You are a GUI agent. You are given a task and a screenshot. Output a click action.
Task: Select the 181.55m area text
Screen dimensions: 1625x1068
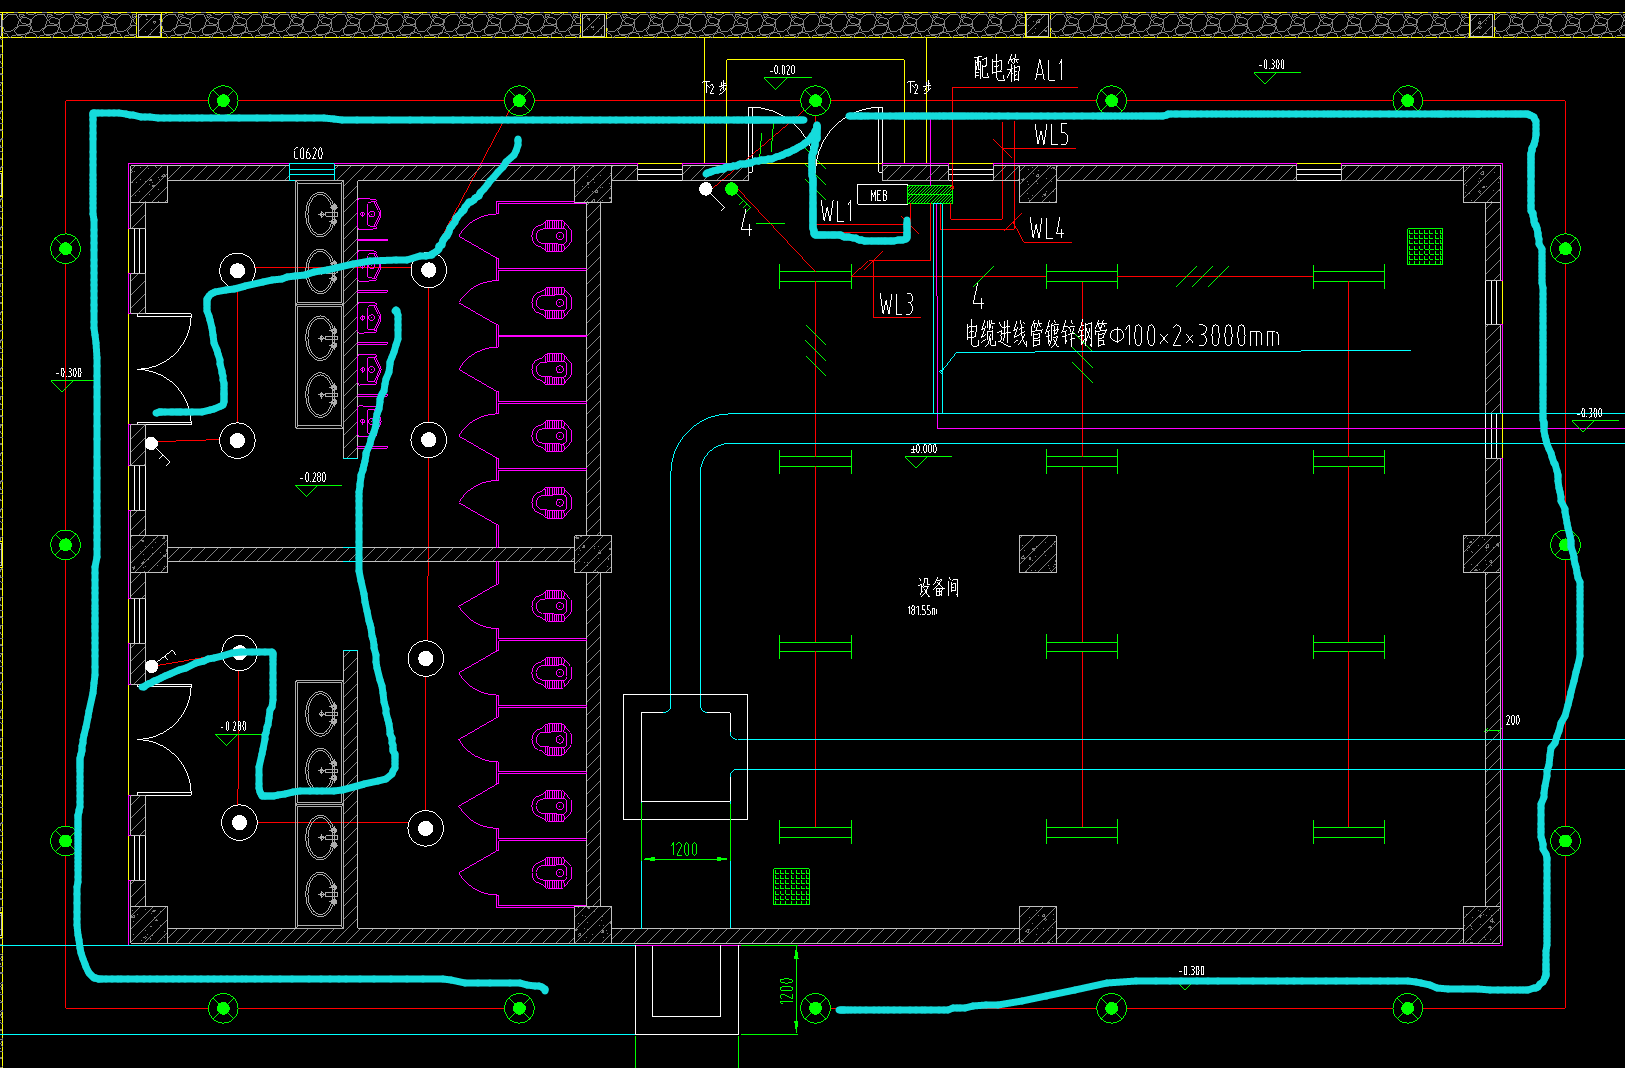(x=922, y=610)
